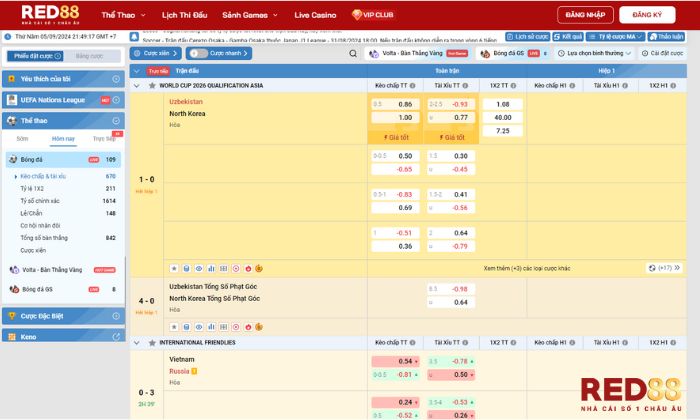Image resolution: width=700 pixels, height=420 pixels.
Task: Collapse International Friendlies league
Action: (137, 343)
